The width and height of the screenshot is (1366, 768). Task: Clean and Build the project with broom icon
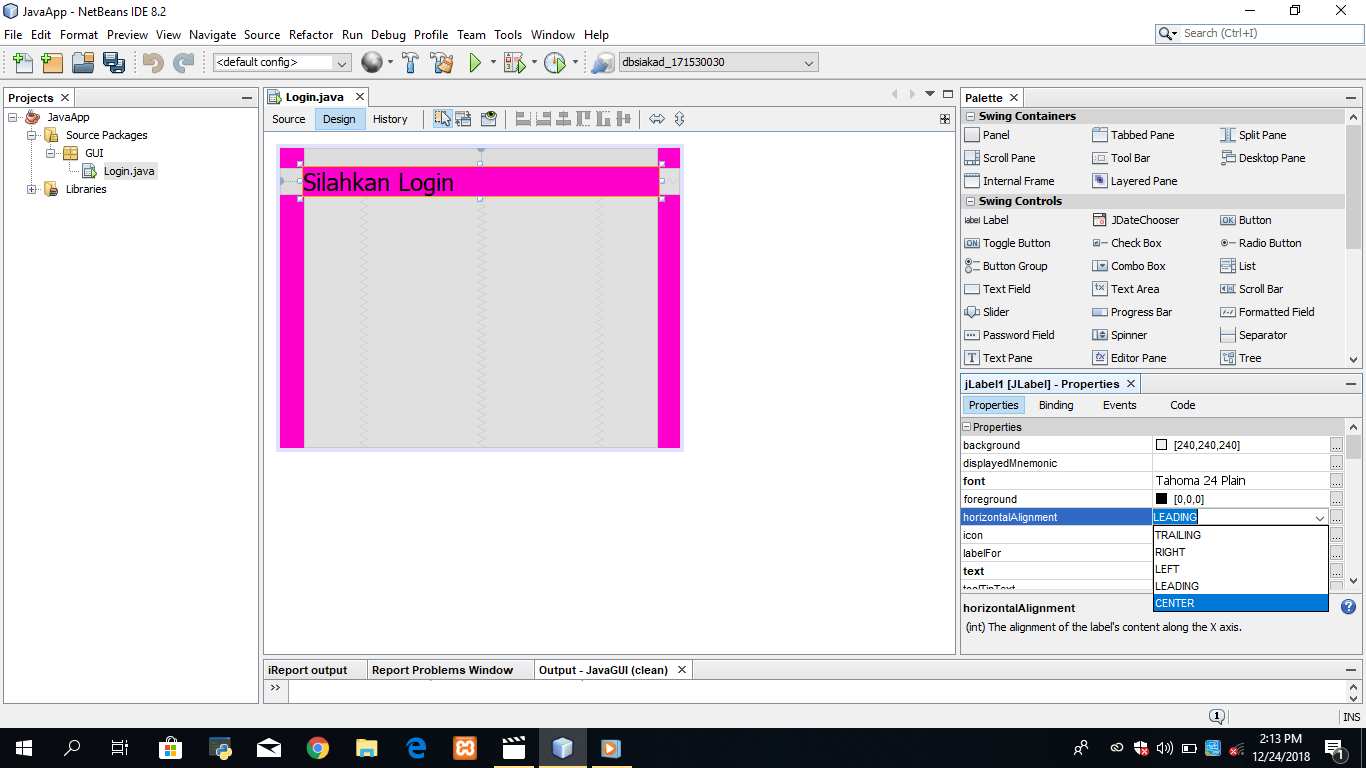[x=443, y=62]
